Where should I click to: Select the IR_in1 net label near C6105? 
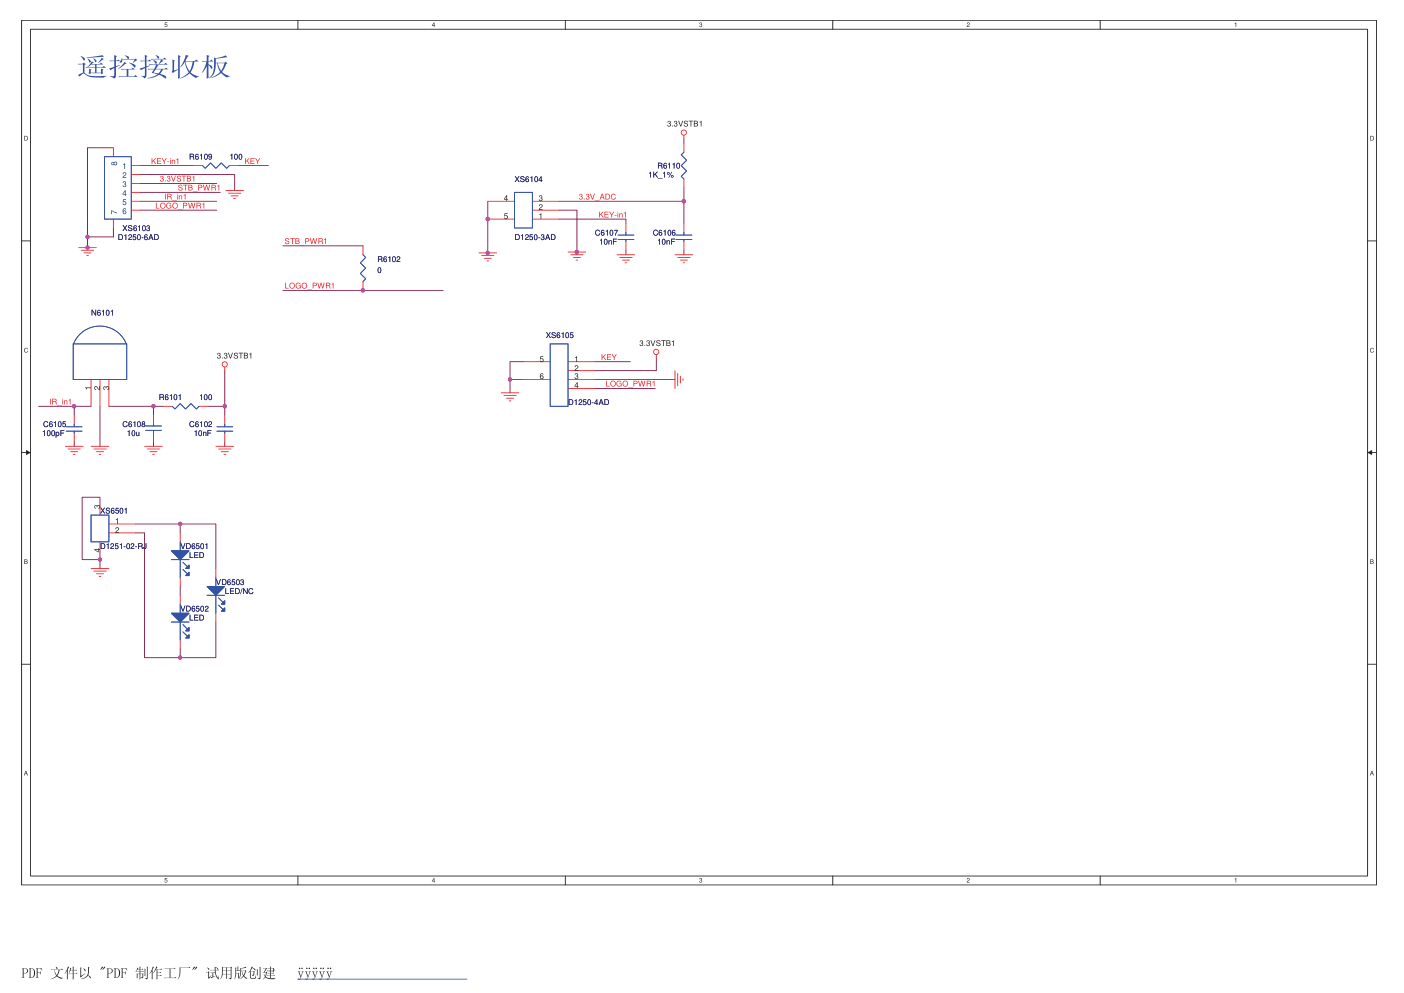coord(60,402)
